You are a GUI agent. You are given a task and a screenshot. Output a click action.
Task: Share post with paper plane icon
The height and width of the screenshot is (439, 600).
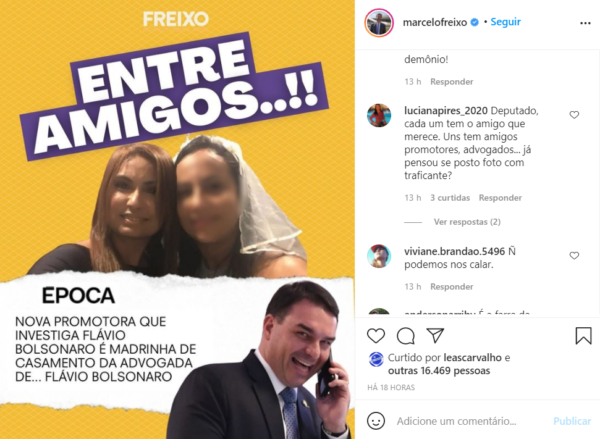[x=435, y=335]
